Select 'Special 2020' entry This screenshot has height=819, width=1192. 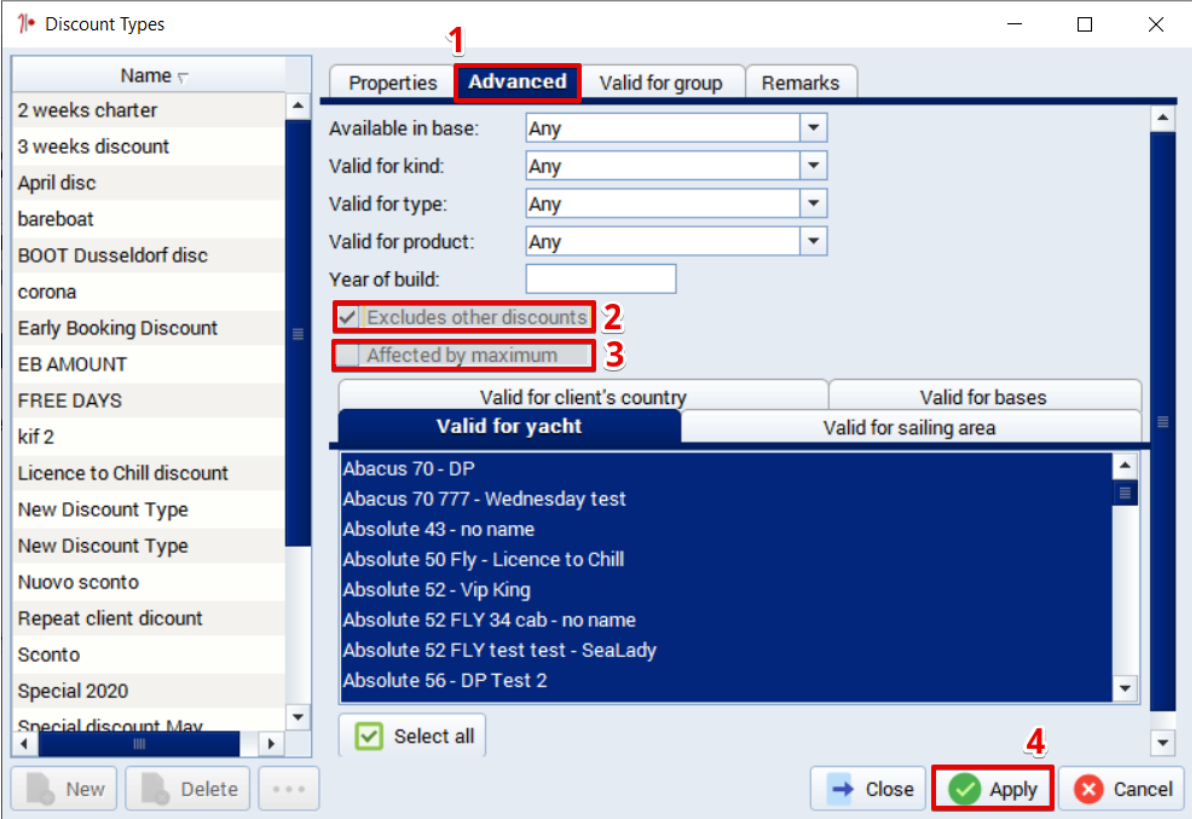point(149,690)
